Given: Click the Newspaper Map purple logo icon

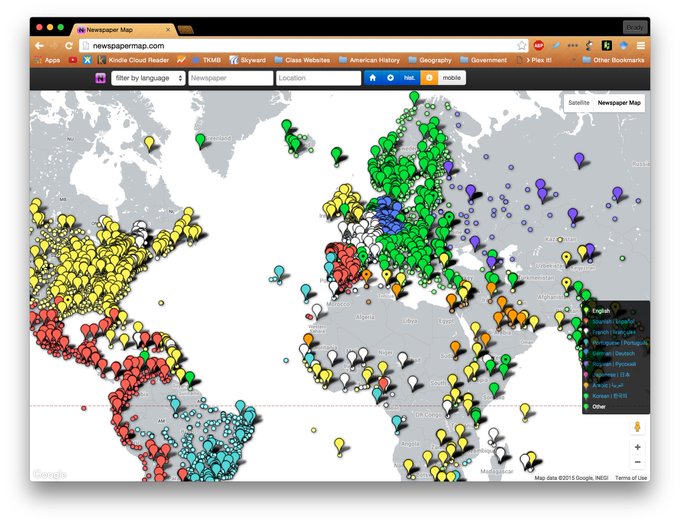Looking at the screenshot, I should [101, 77].
